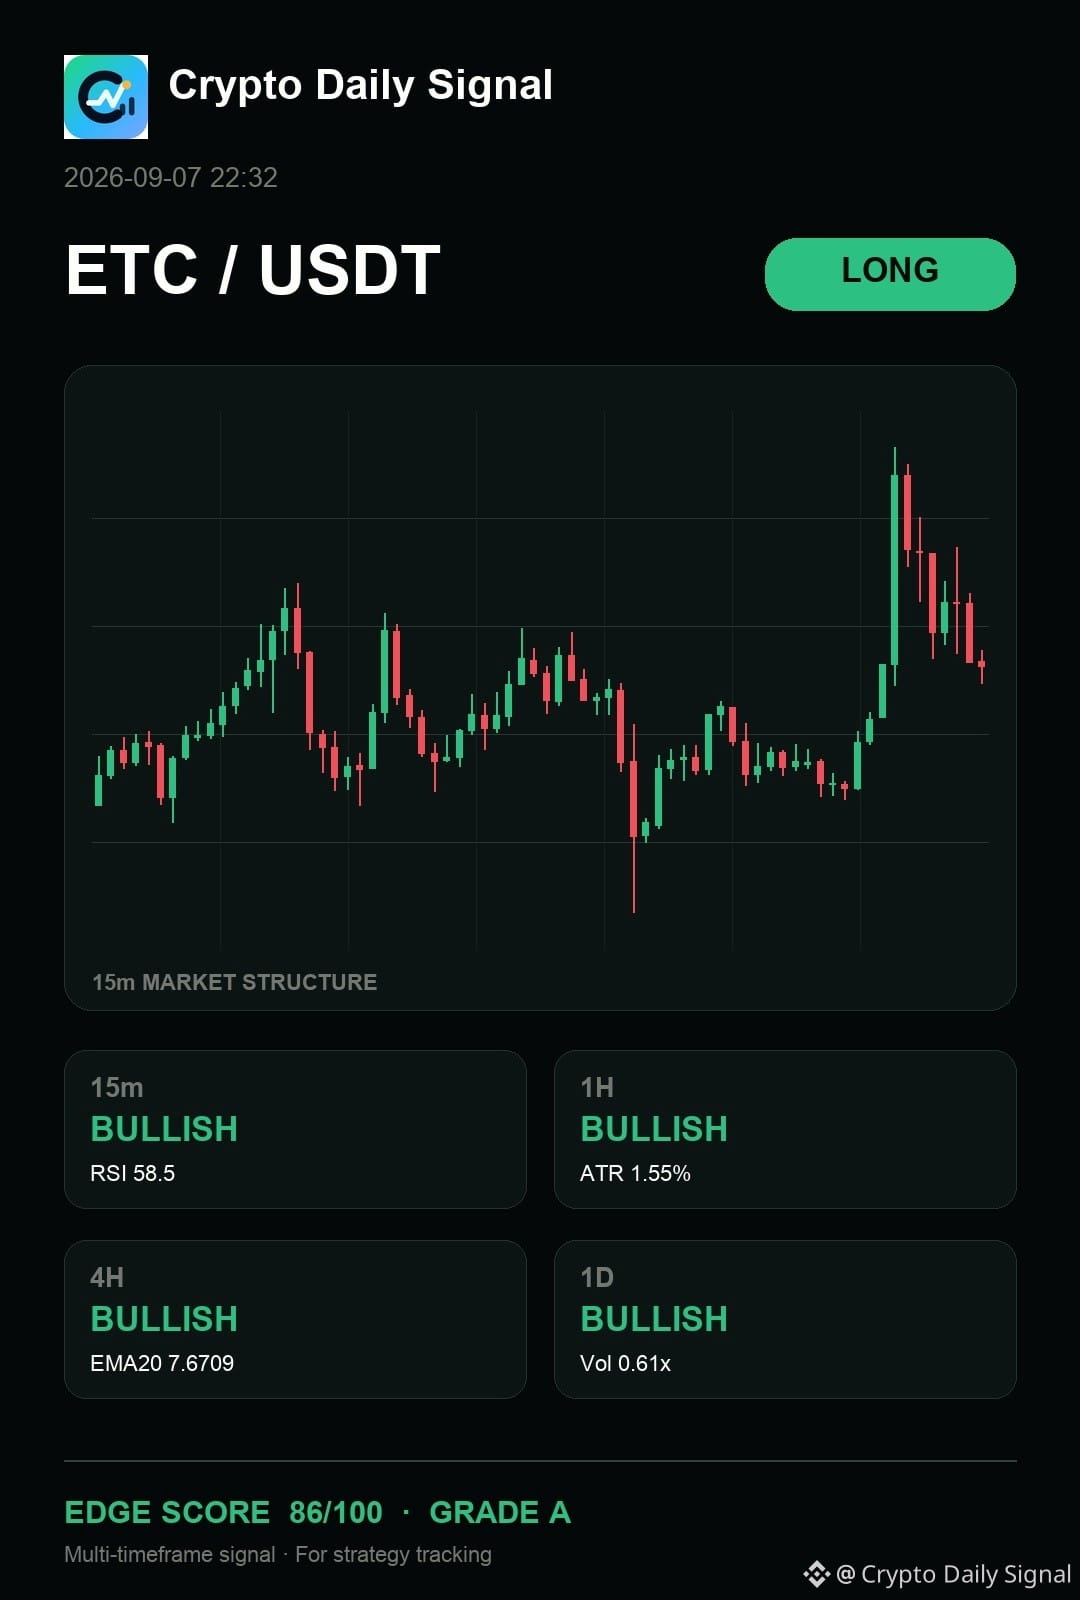Click the 2026-09-07 22:32 timestamp

(171, 178)
